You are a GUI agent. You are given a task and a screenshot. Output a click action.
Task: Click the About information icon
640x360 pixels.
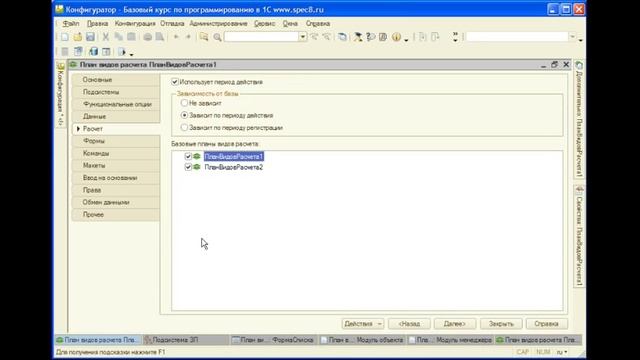coord(396,37)
